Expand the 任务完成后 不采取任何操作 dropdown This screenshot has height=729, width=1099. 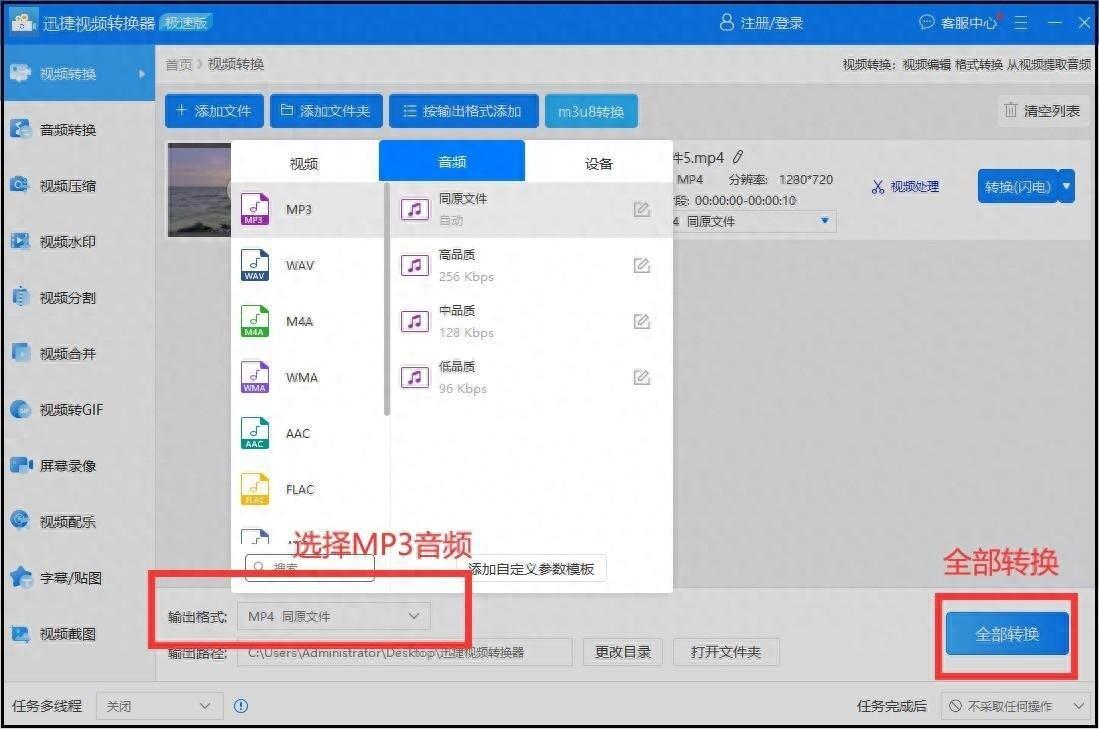pyautogui.click(x=1016, y=706)
